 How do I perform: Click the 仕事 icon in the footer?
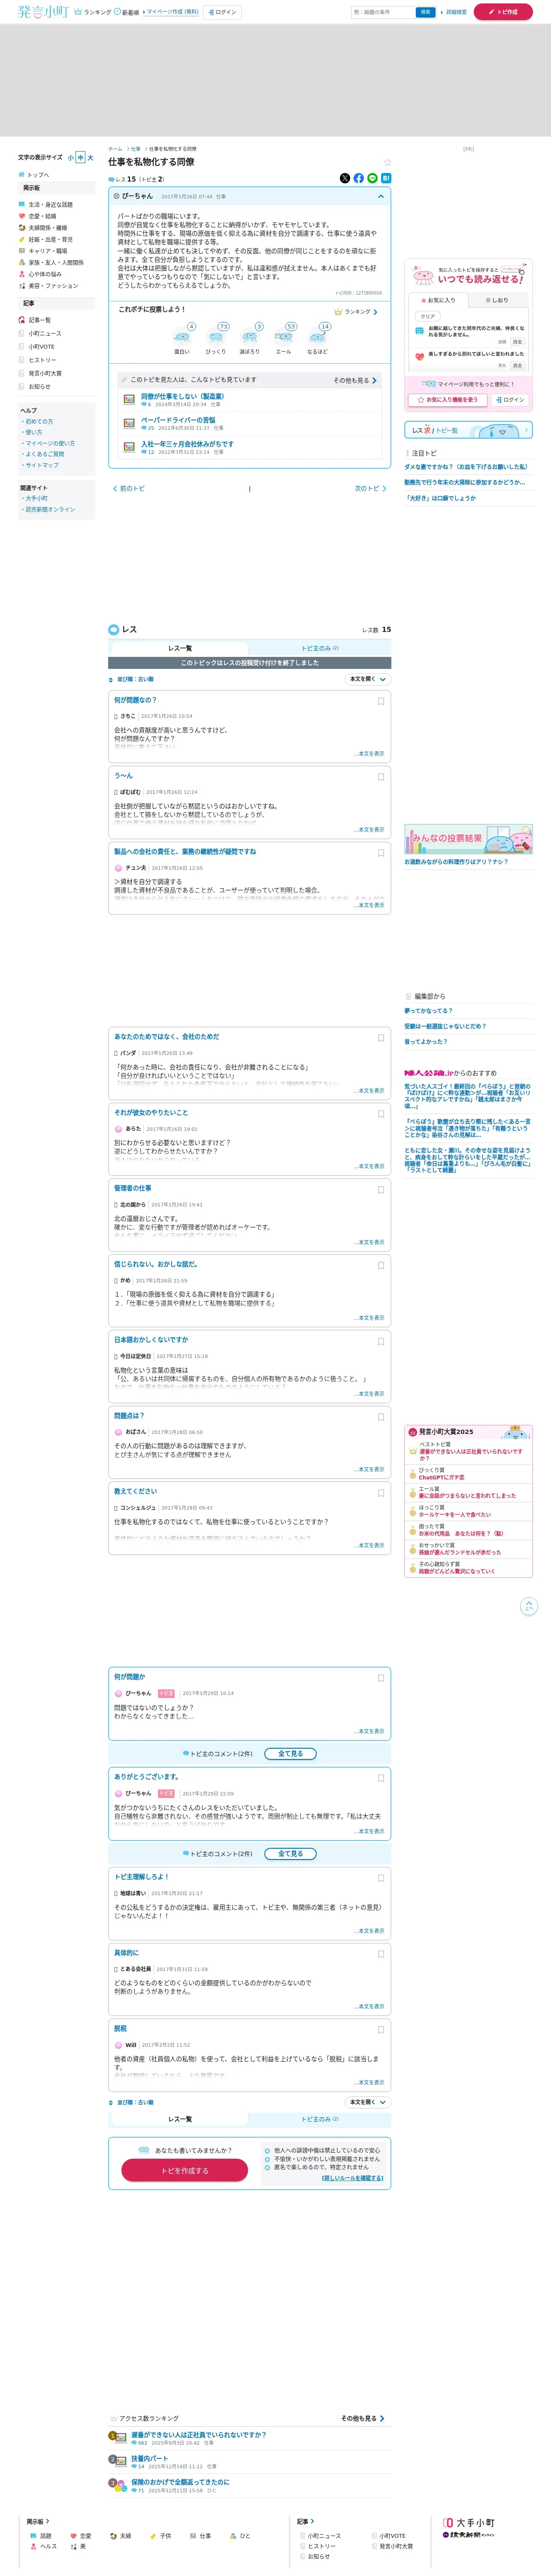(x=193, y=2536)
